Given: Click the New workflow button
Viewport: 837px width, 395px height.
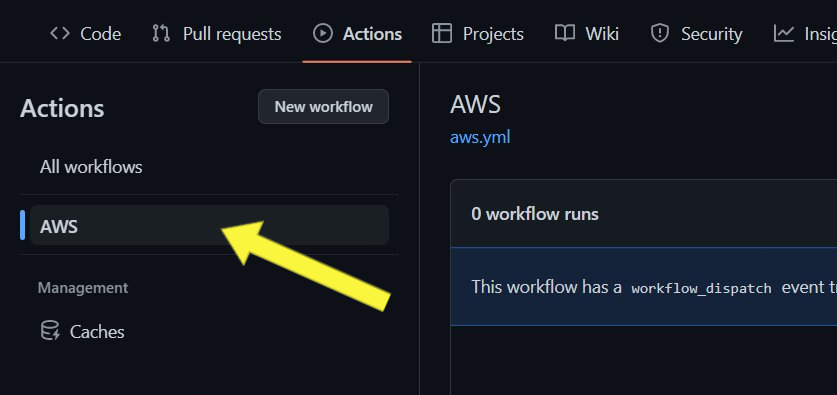Looking at the screenshot, I should click(x=323, y=107).
